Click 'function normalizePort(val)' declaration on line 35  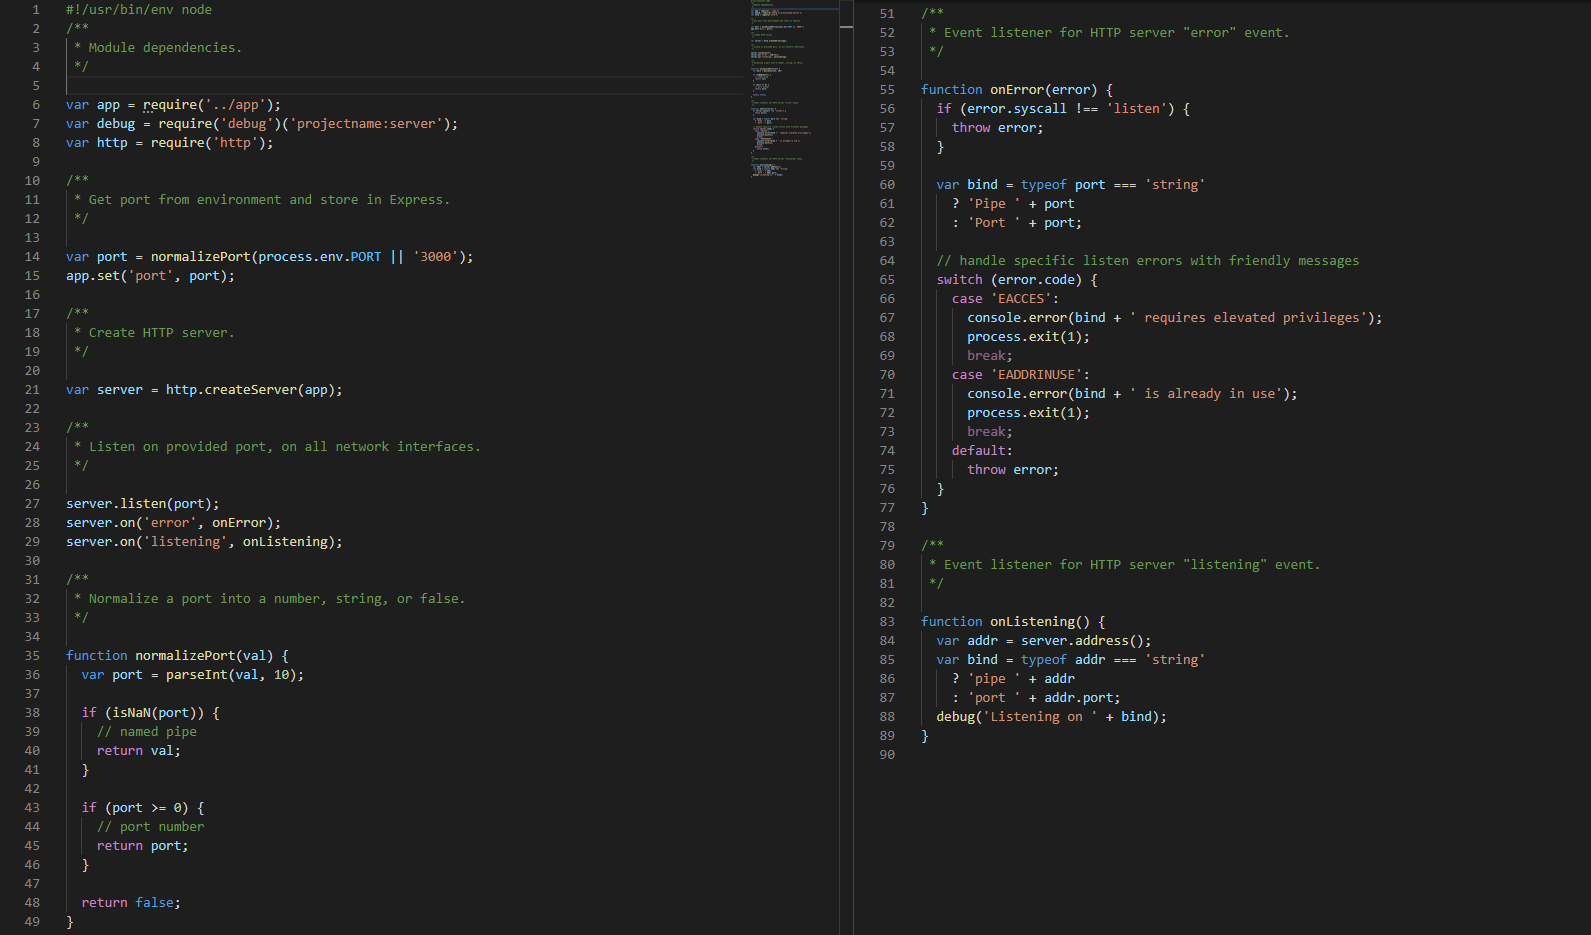tap(170, 655)
